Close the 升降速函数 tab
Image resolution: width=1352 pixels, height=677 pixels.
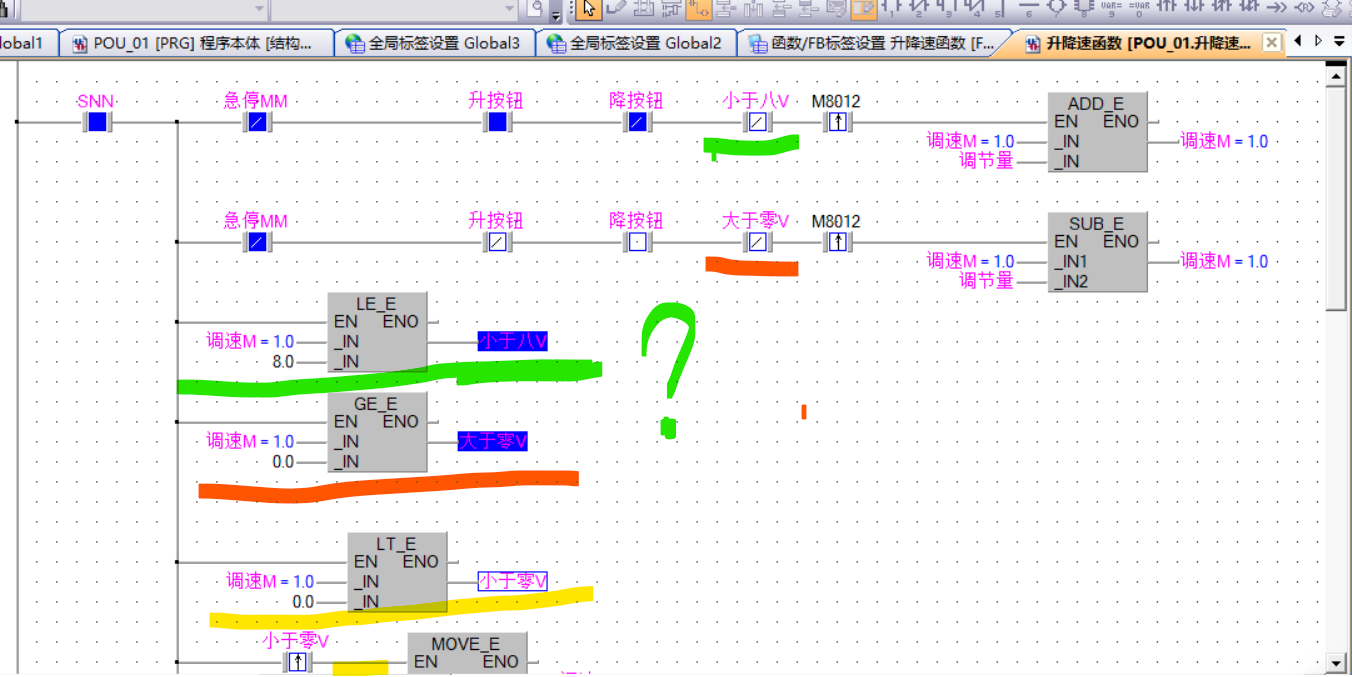coord(1271,43)
